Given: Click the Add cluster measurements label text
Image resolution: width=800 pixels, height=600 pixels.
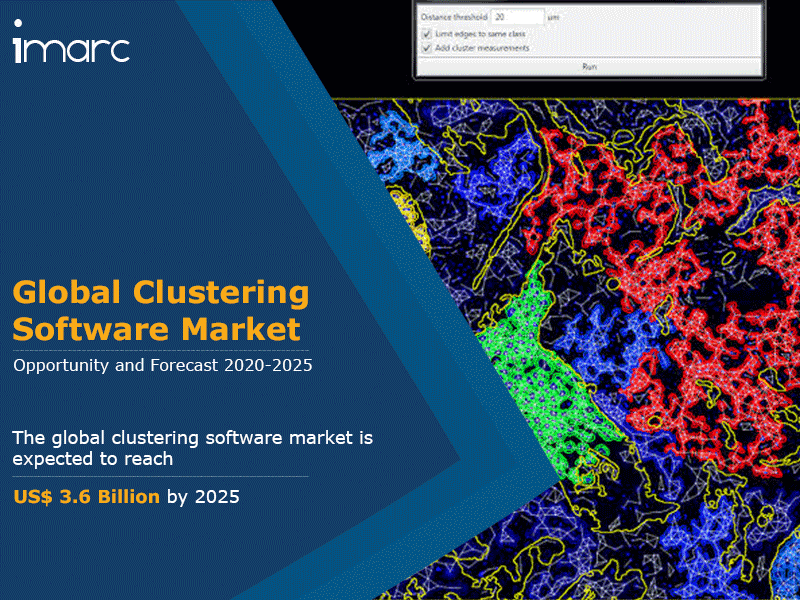Looking at the screenshot, I should coord(482,47).
